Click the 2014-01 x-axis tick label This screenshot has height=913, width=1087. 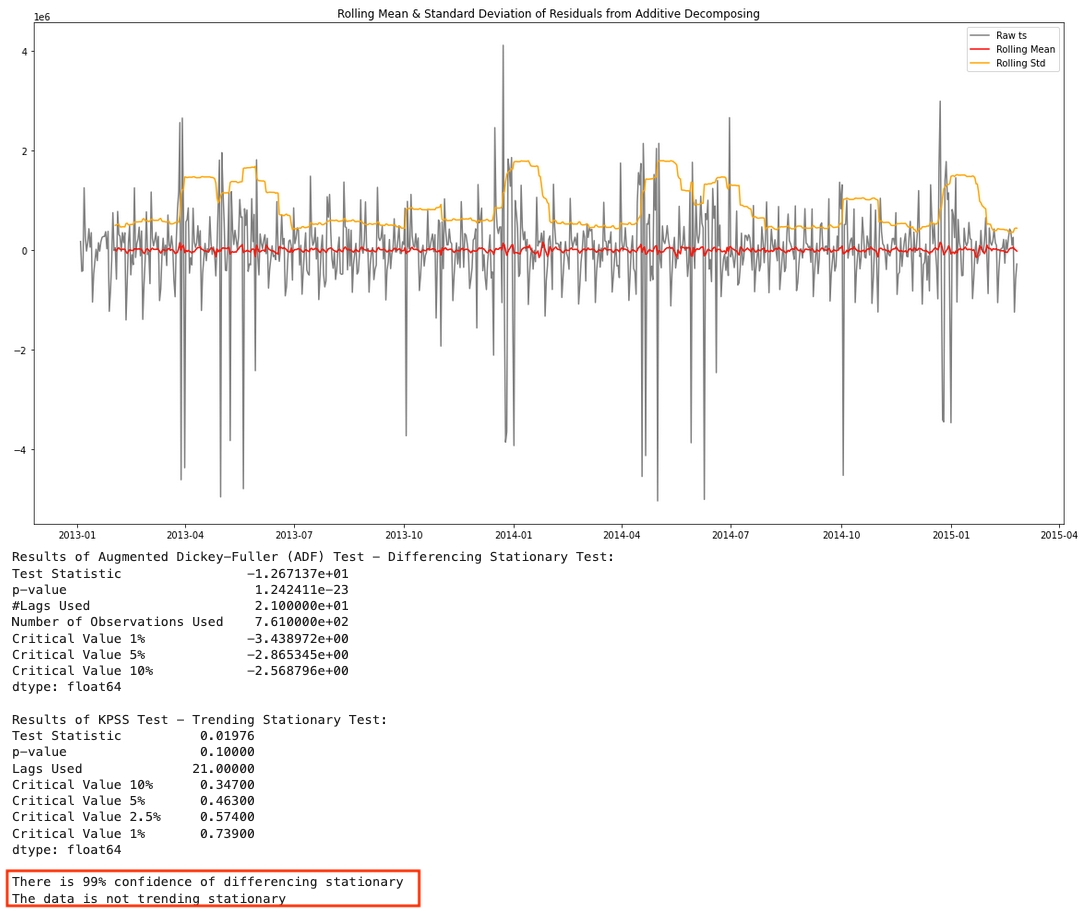513,535
